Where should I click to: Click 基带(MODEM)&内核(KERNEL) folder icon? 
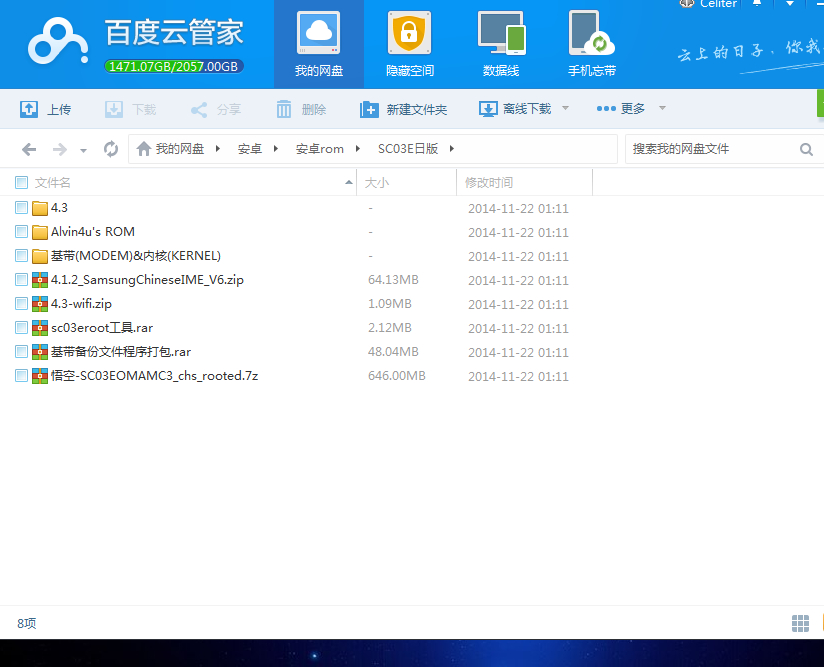(x=40, y=256)
